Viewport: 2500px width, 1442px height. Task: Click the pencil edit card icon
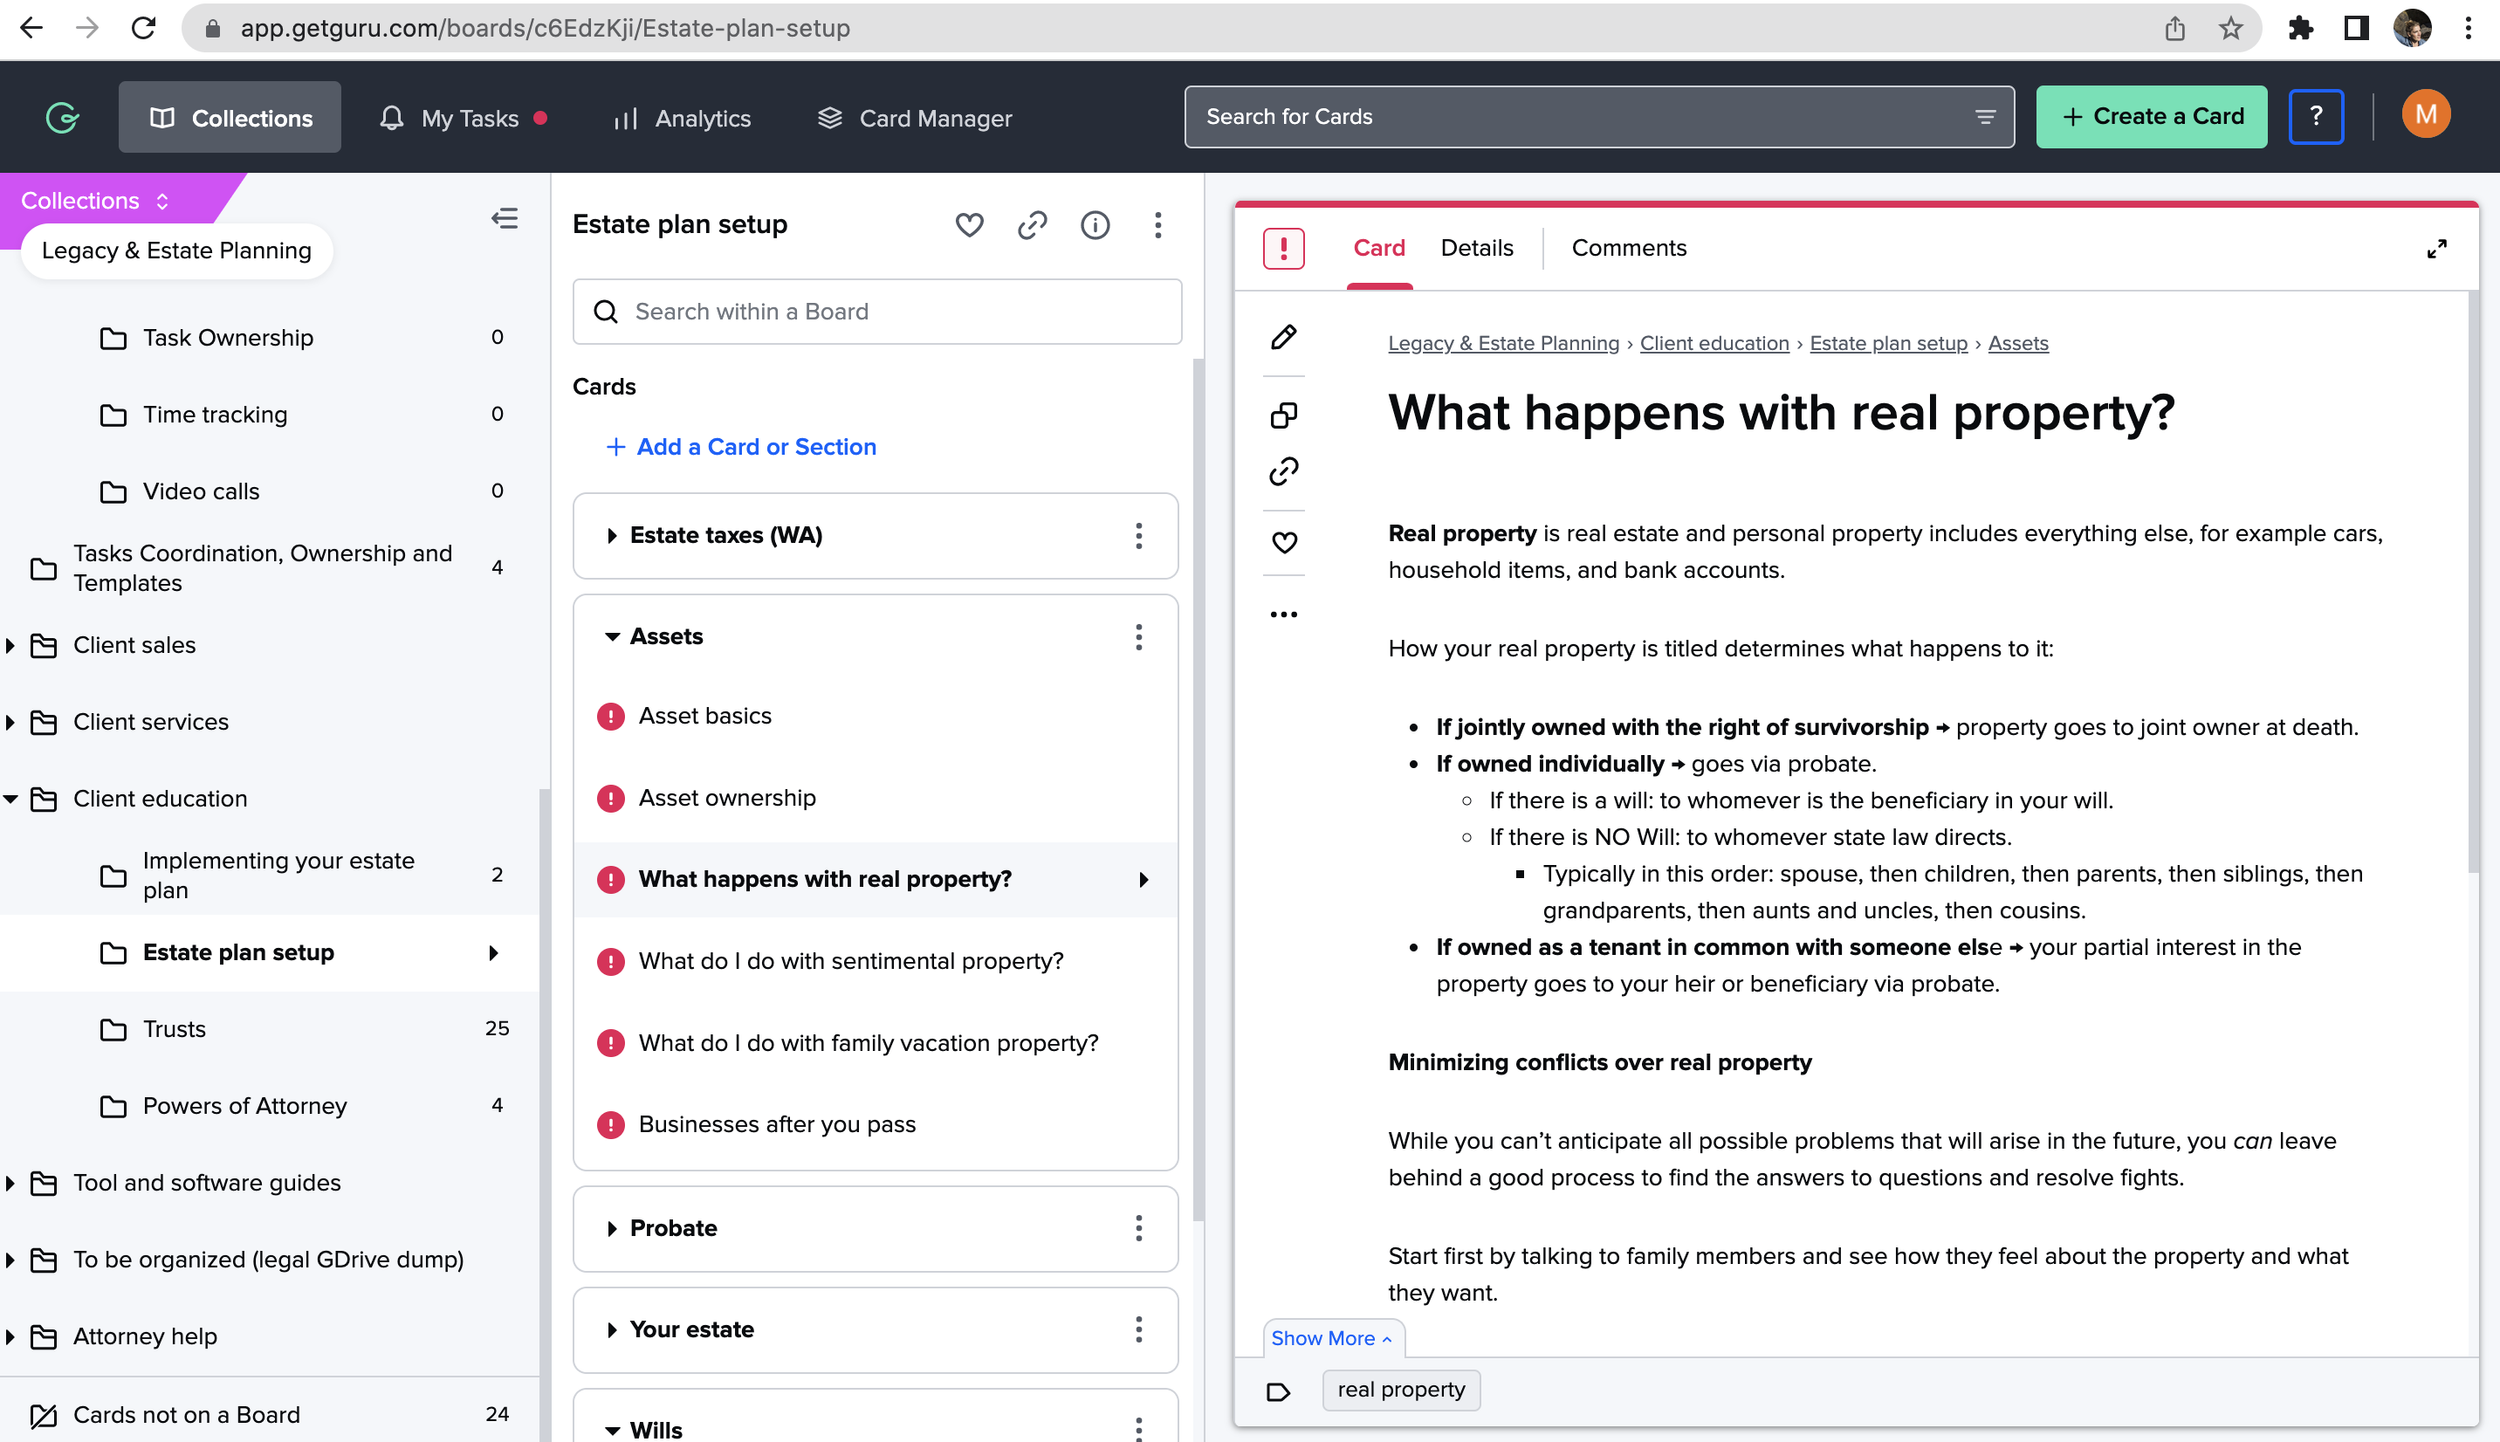coord(1284,337)
